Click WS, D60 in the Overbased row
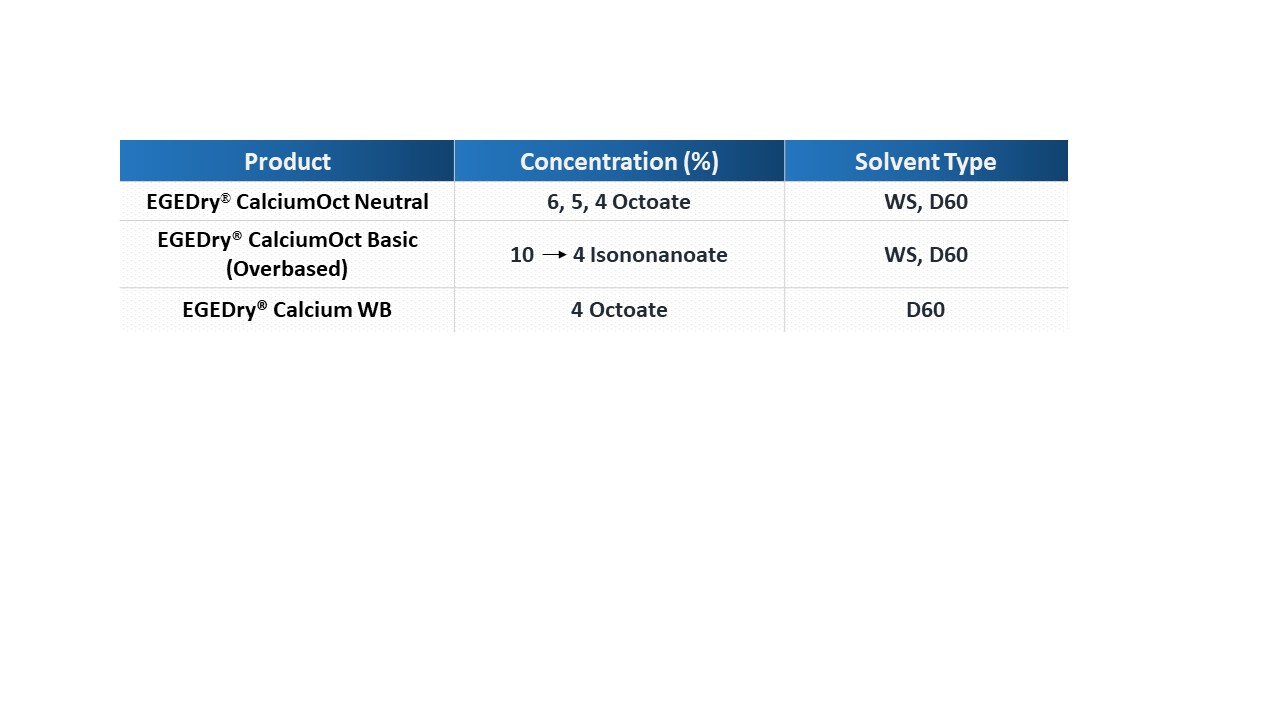 pos(926,254)
